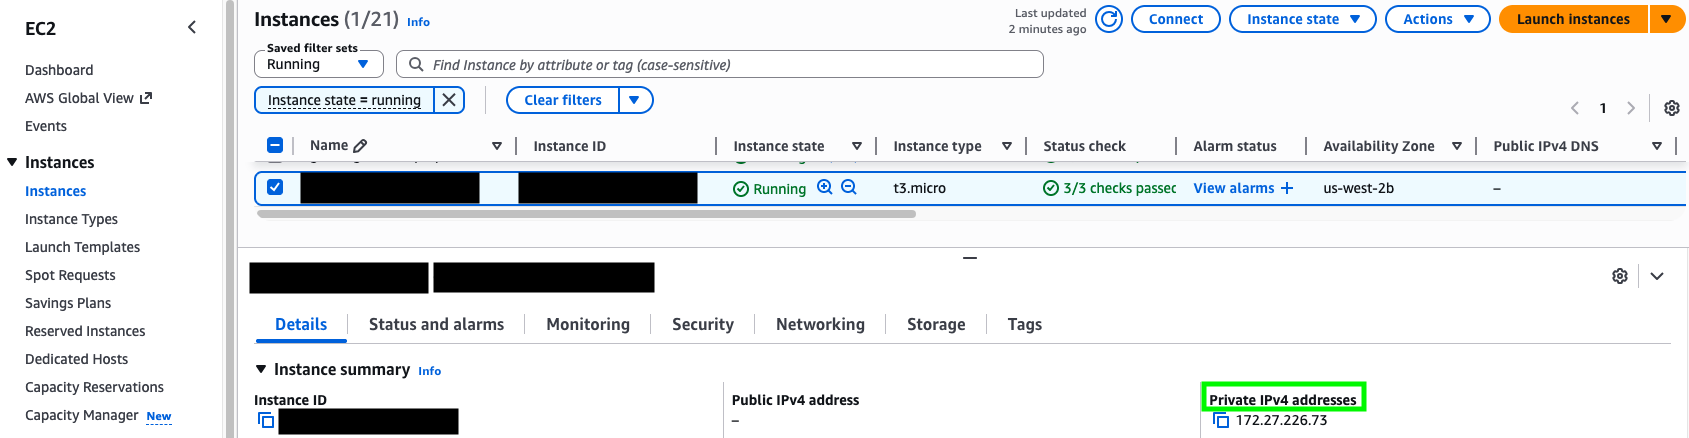1689x438 pixels.
Task: Open the Running saved filter sets dropdown
Action: [318, 64]
